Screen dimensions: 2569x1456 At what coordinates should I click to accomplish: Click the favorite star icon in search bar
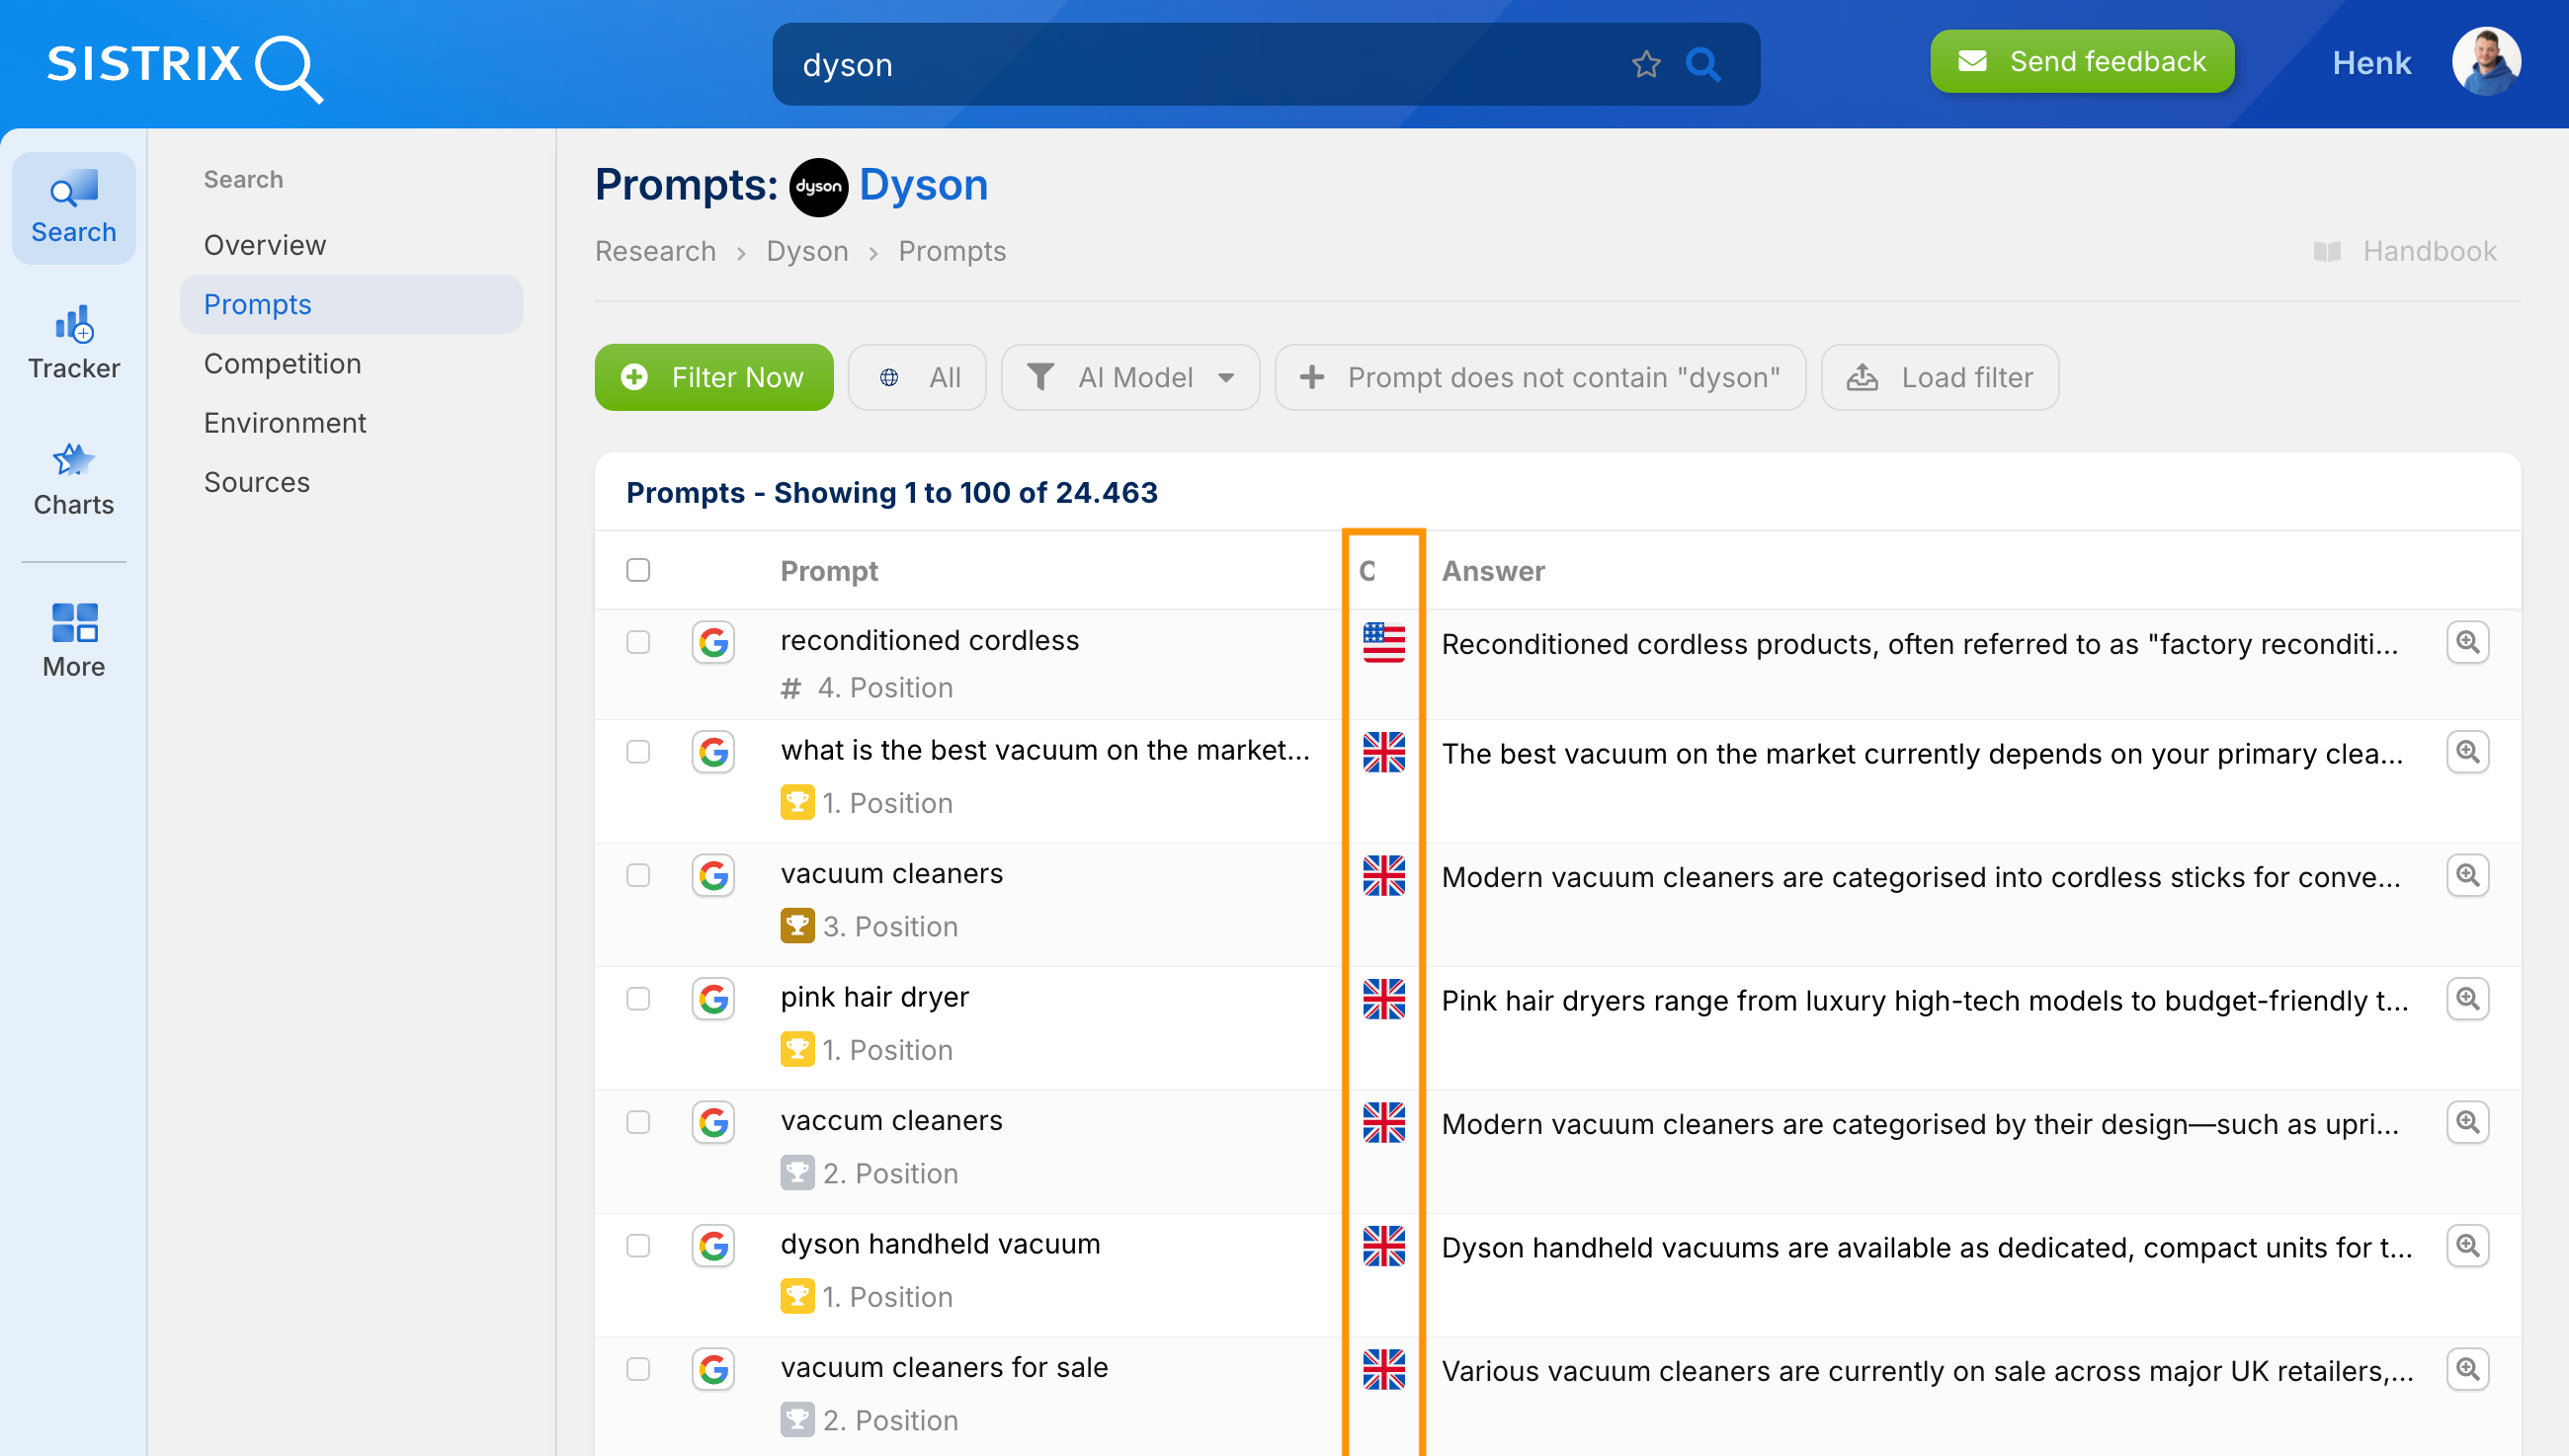tap(1646, 65)
